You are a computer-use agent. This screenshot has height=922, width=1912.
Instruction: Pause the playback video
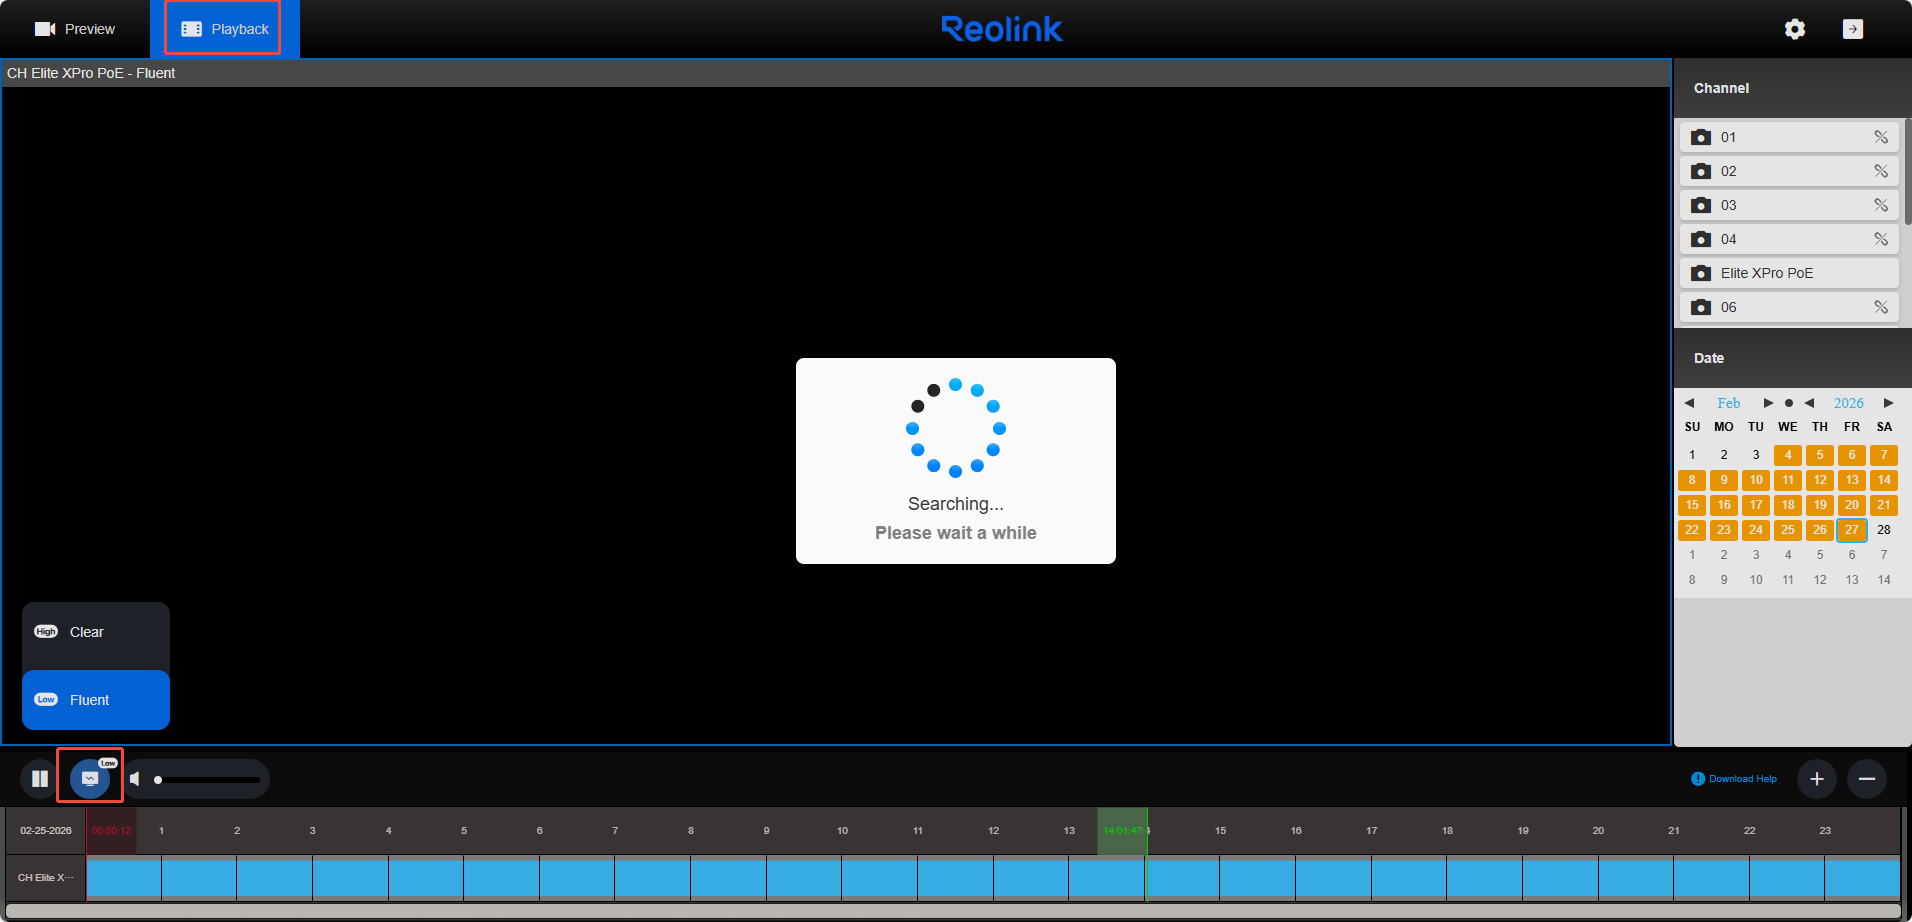(x=40, y=779)
